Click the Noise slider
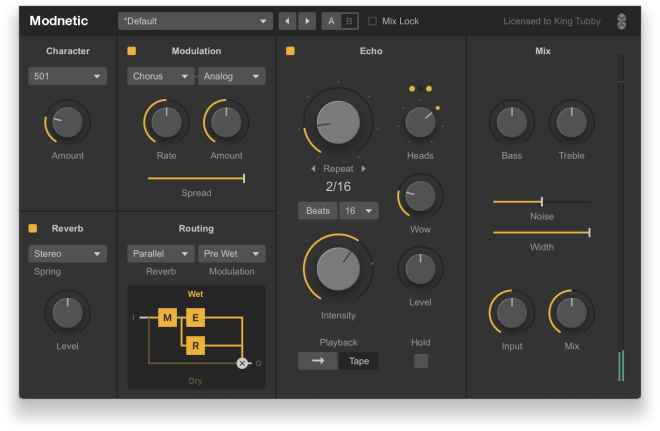 click(x=542, y=202)
